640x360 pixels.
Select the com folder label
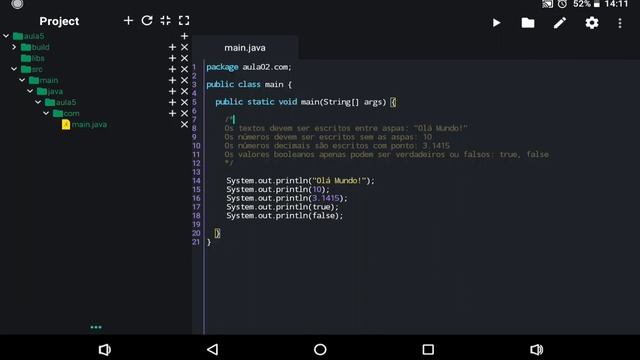(x=71, y=113)
